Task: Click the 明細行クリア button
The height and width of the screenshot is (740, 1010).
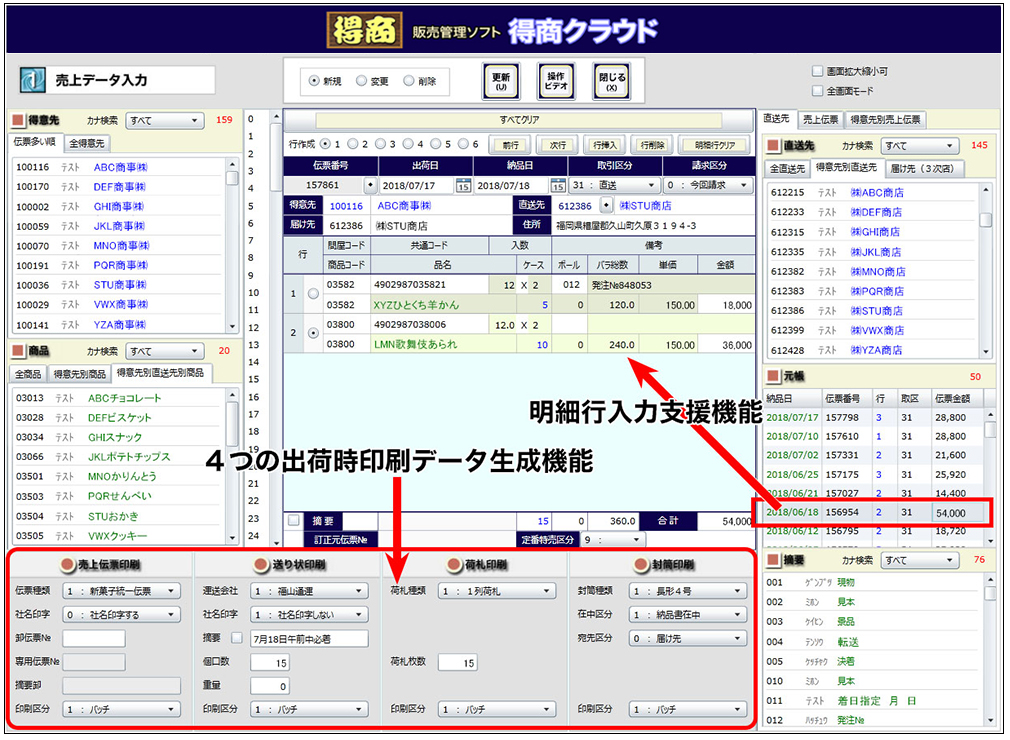Action: point(714,145)
